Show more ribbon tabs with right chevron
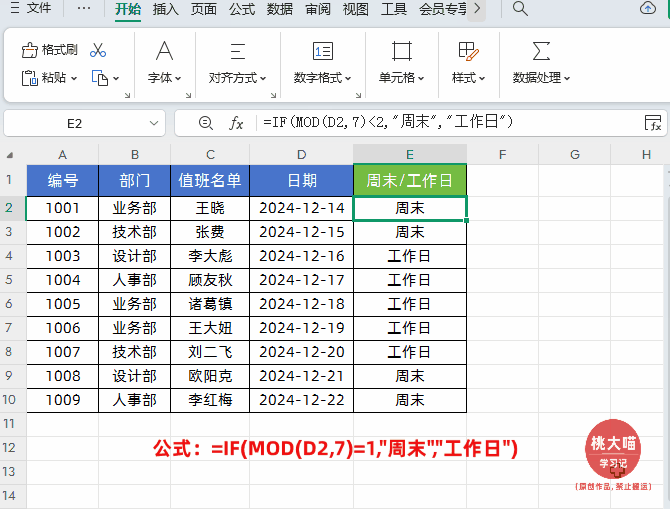 pos(477,9)
